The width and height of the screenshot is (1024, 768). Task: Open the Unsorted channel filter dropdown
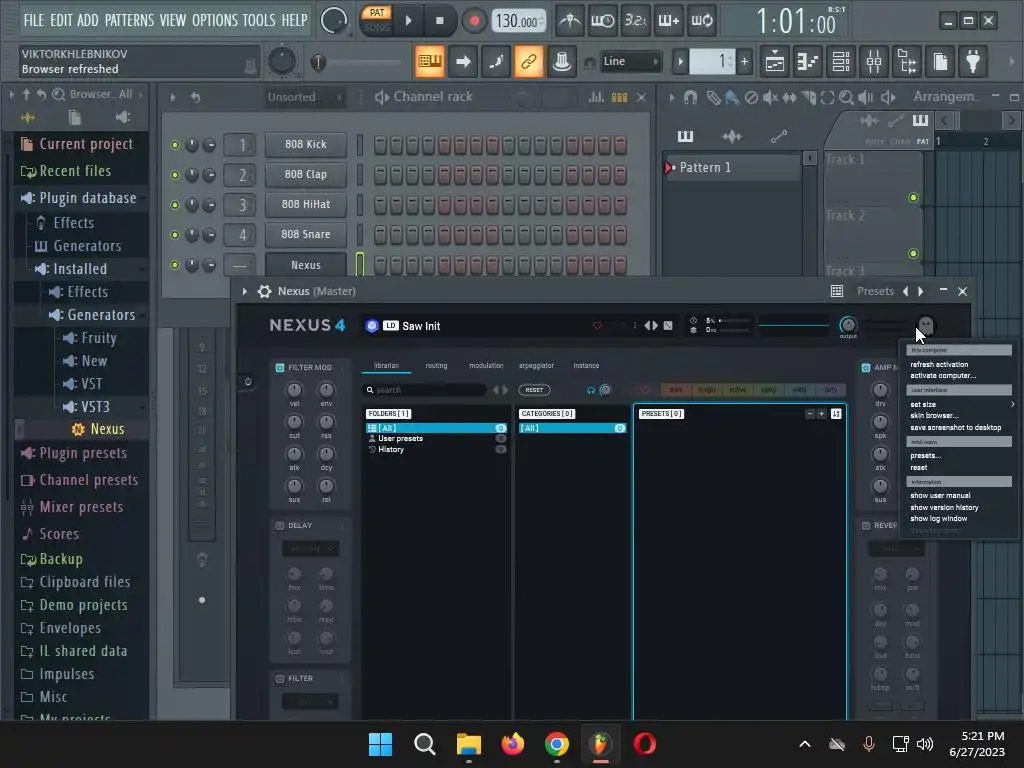tap(304, 97)
